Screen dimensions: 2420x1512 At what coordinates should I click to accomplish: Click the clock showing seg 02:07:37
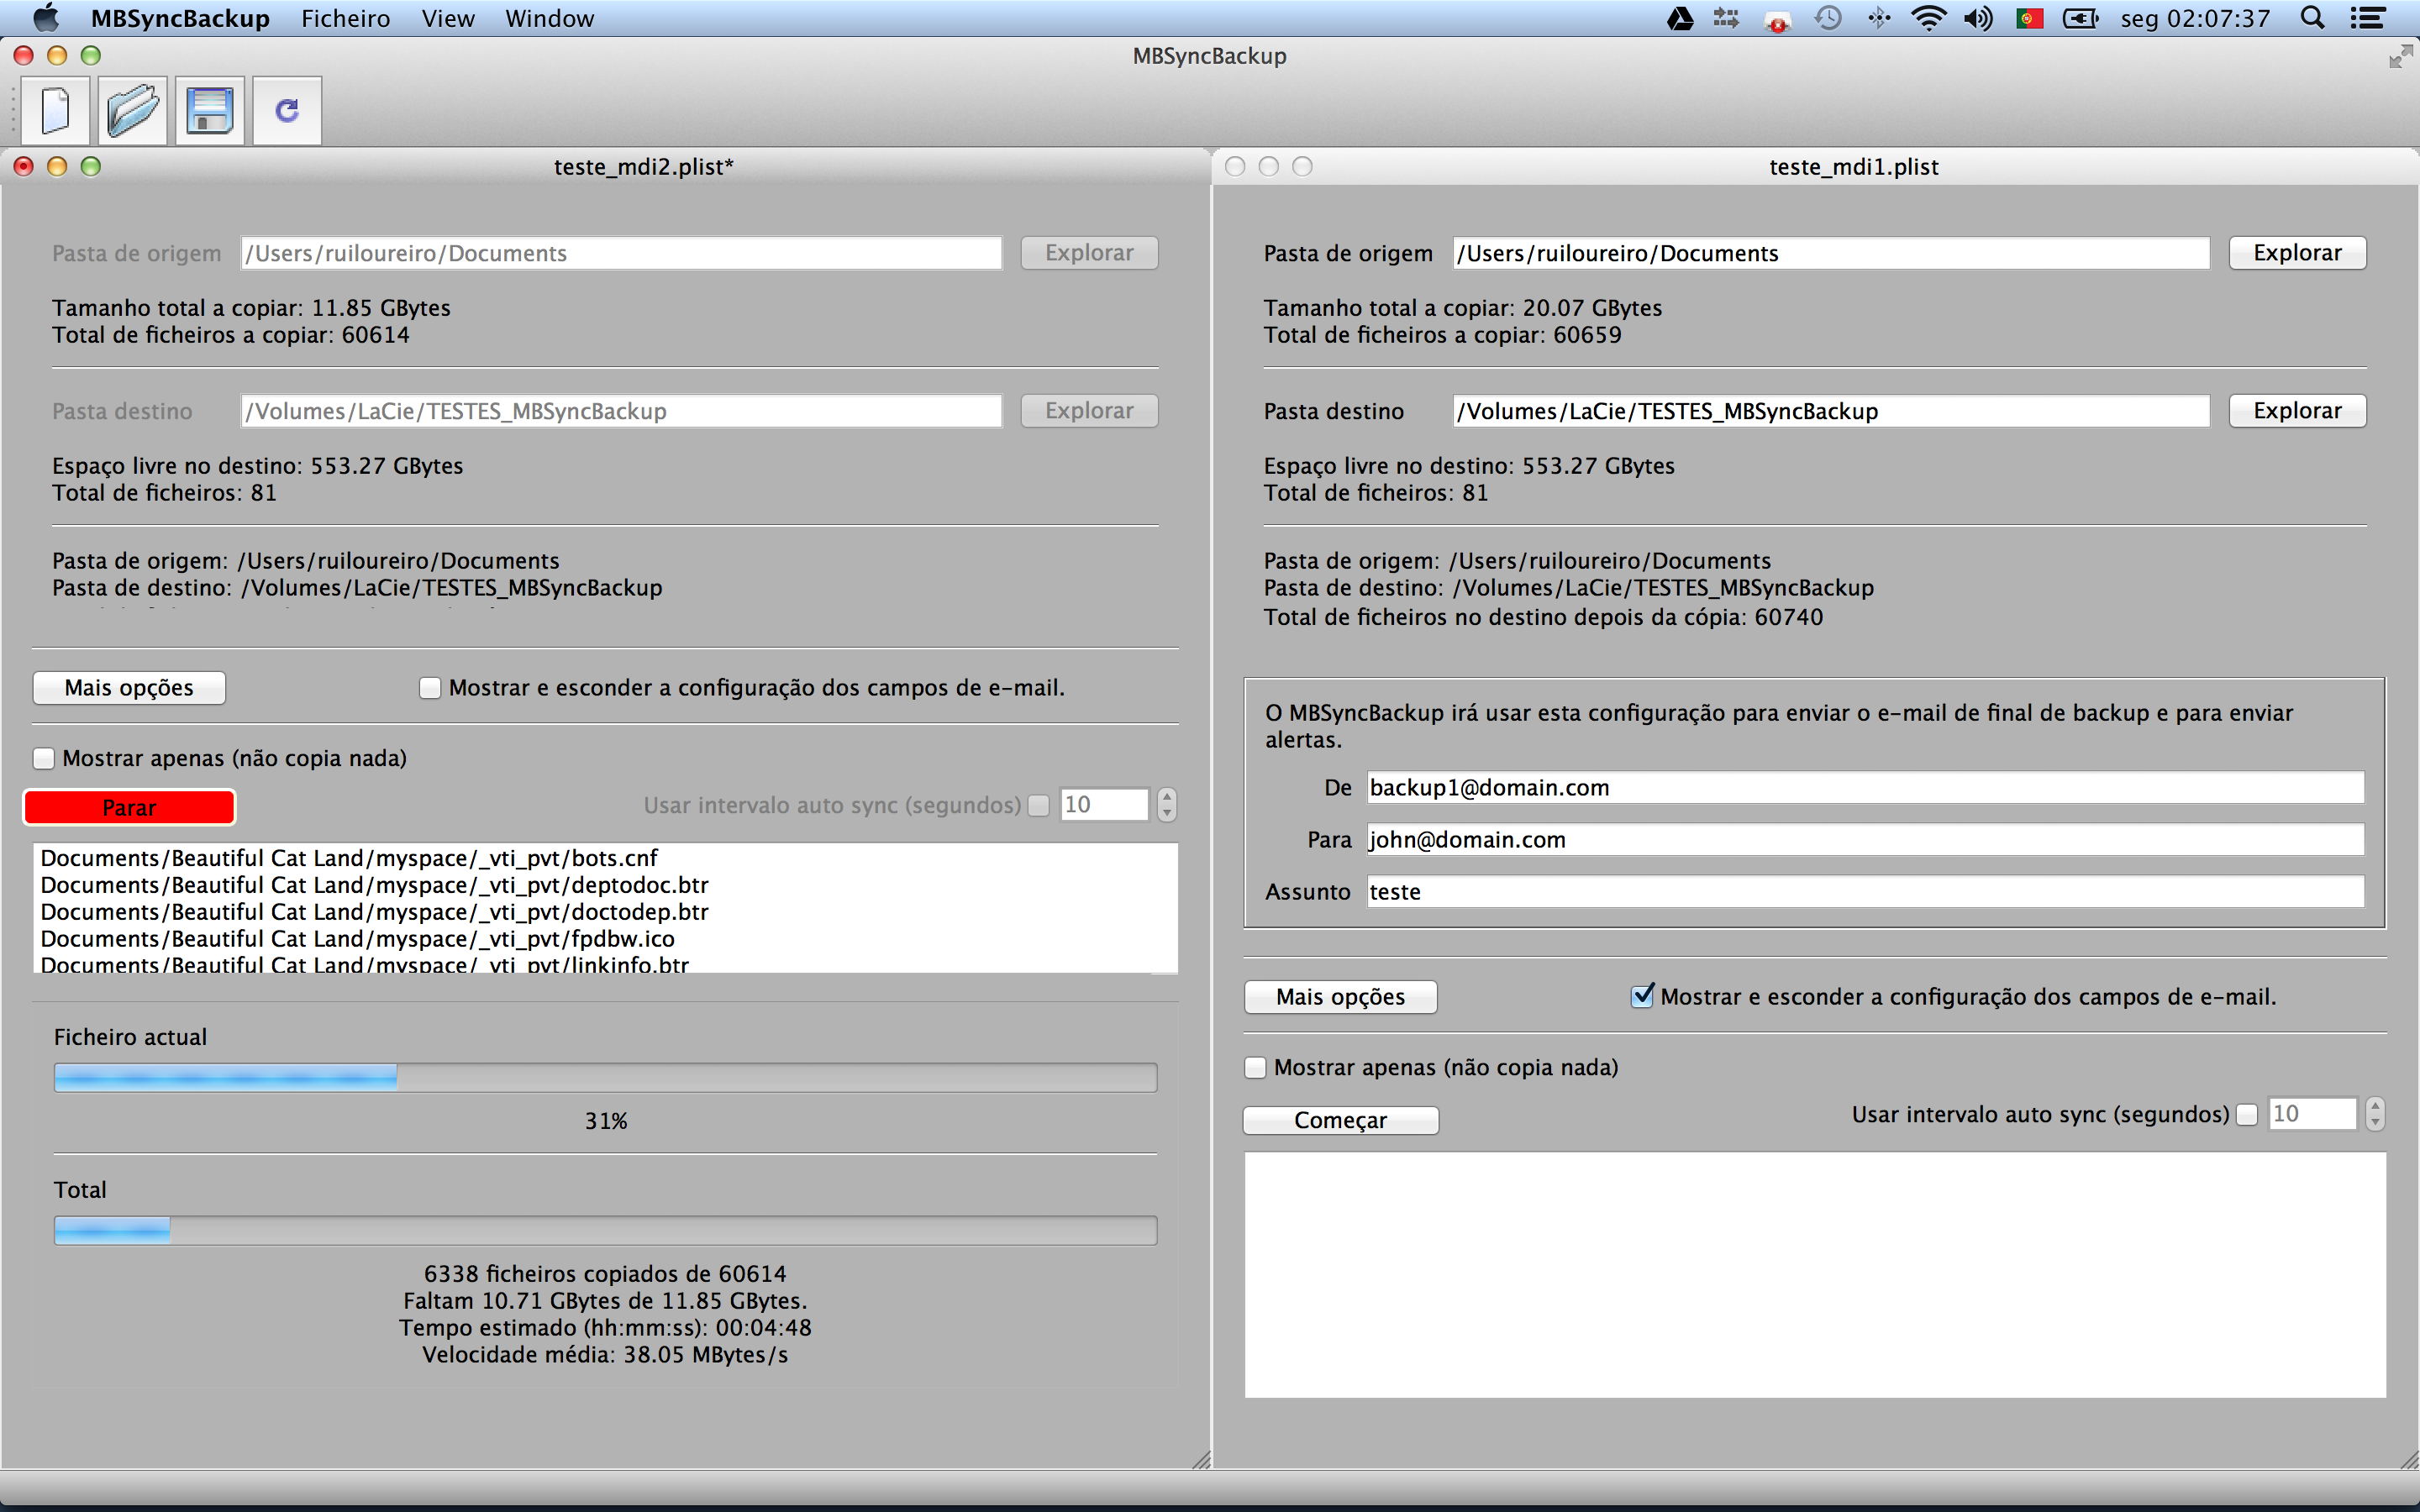(2195, 18)
